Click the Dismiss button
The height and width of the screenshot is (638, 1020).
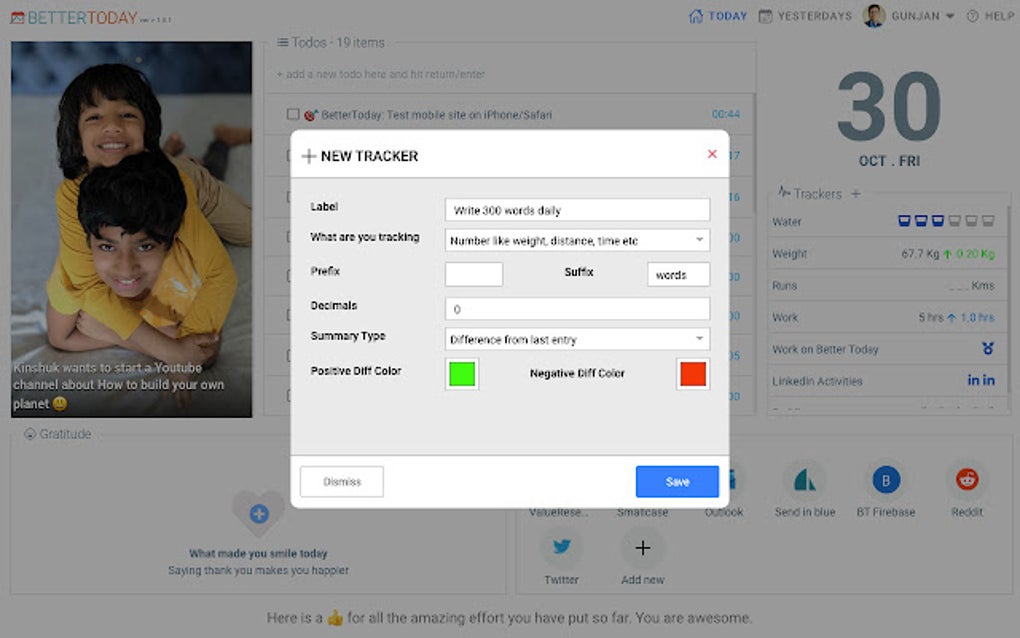point(342,482)
